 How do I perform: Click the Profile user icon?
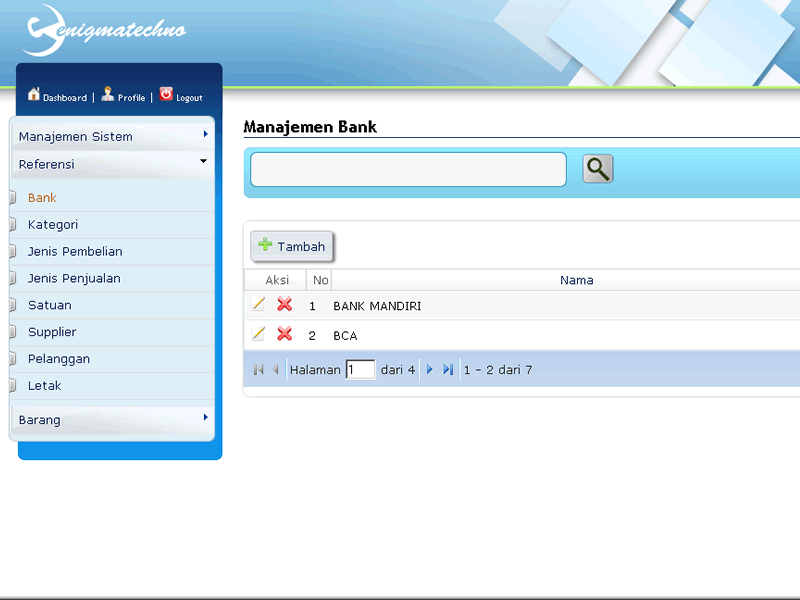108,94
